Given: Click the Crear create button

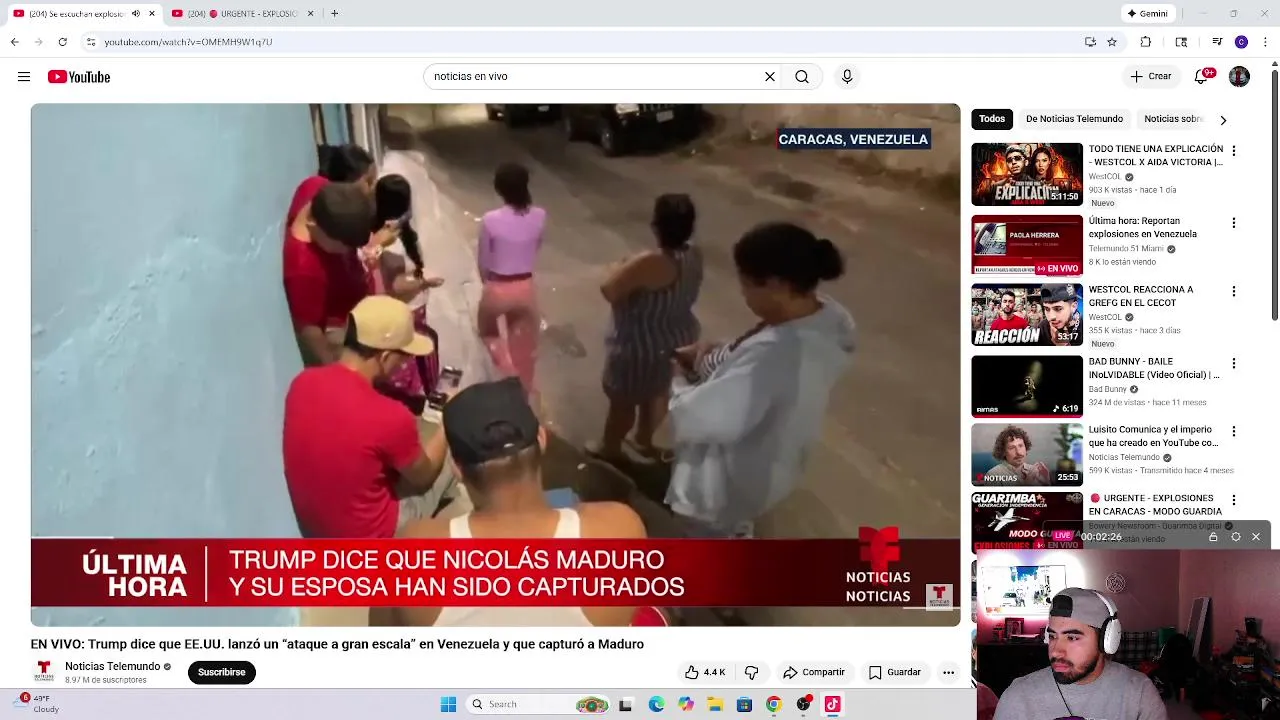Looking at the screenshot, I should click(1151, 76).
